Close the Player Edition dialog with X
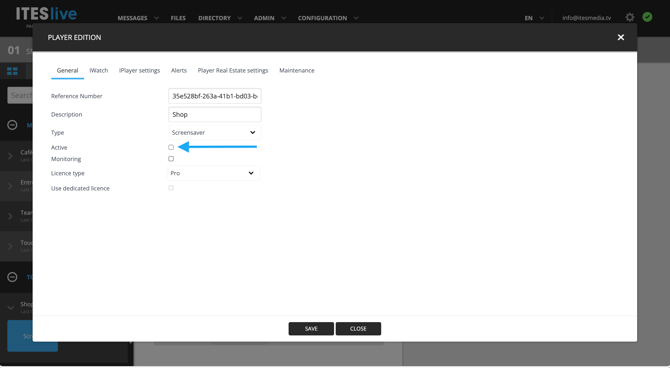This screenshot has width=670, height=368. 621,38
